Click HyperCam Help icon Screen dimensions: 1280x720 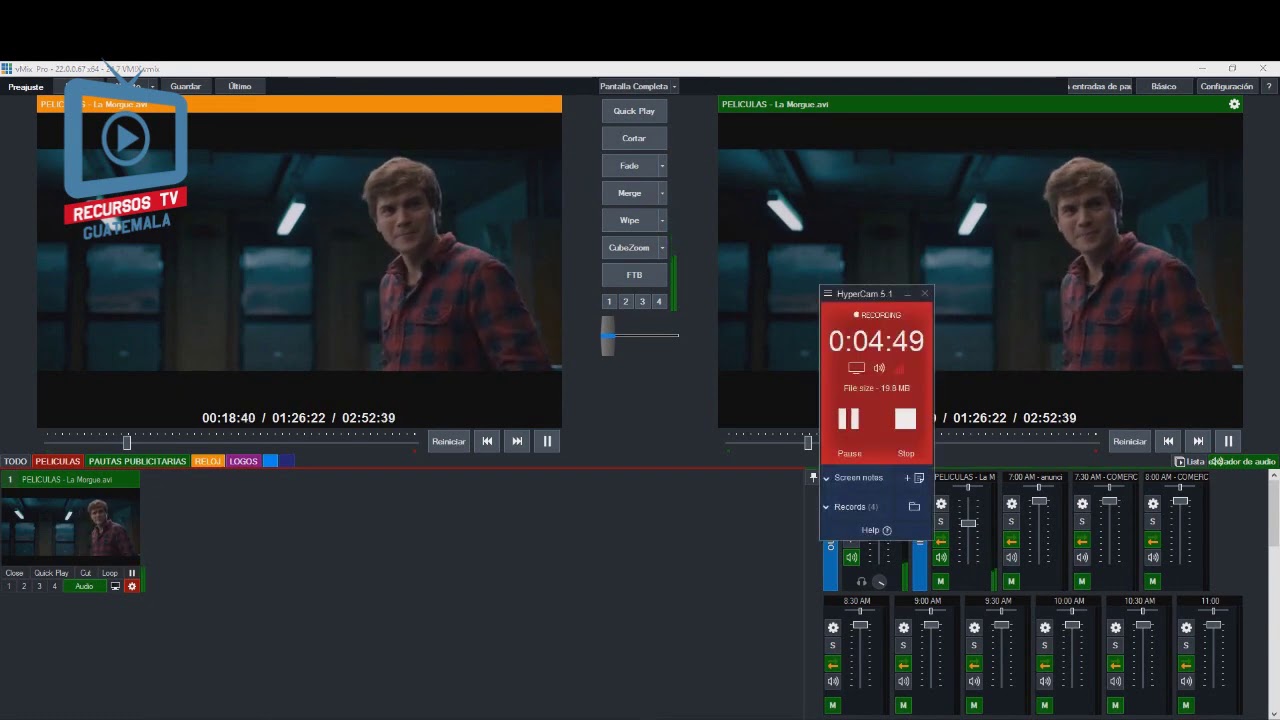[x=887, y=531]
